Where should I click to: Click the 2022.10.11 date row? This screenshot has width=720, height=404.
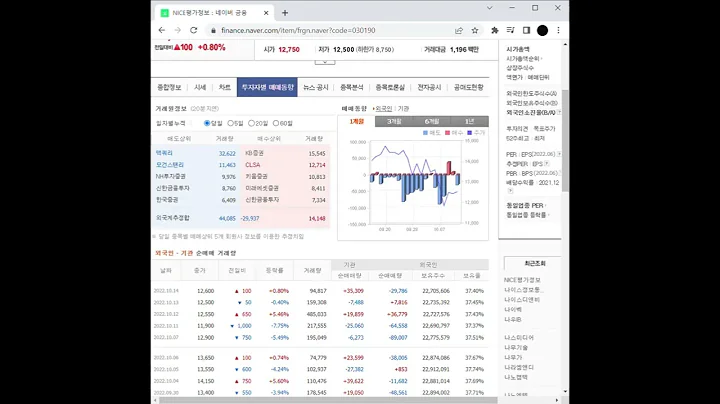[x=321, y=326]
